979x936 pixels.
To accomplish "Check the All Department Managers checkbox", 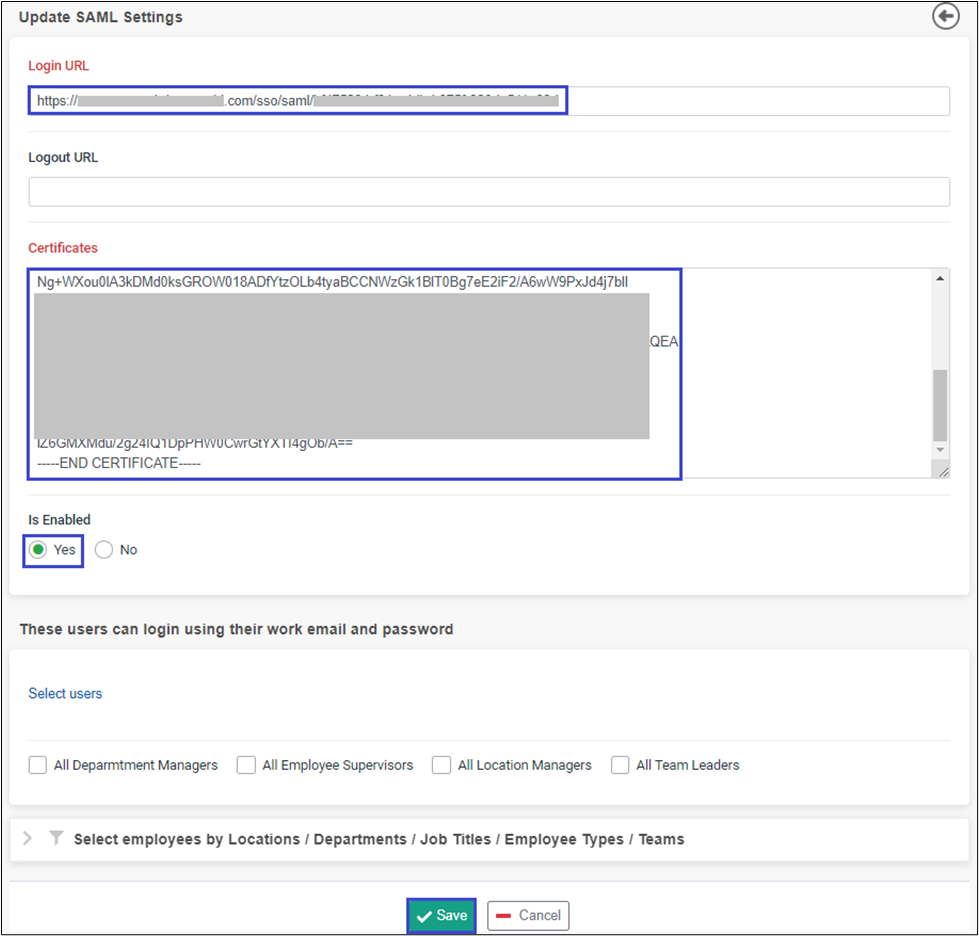I will (x=38, y=765).
